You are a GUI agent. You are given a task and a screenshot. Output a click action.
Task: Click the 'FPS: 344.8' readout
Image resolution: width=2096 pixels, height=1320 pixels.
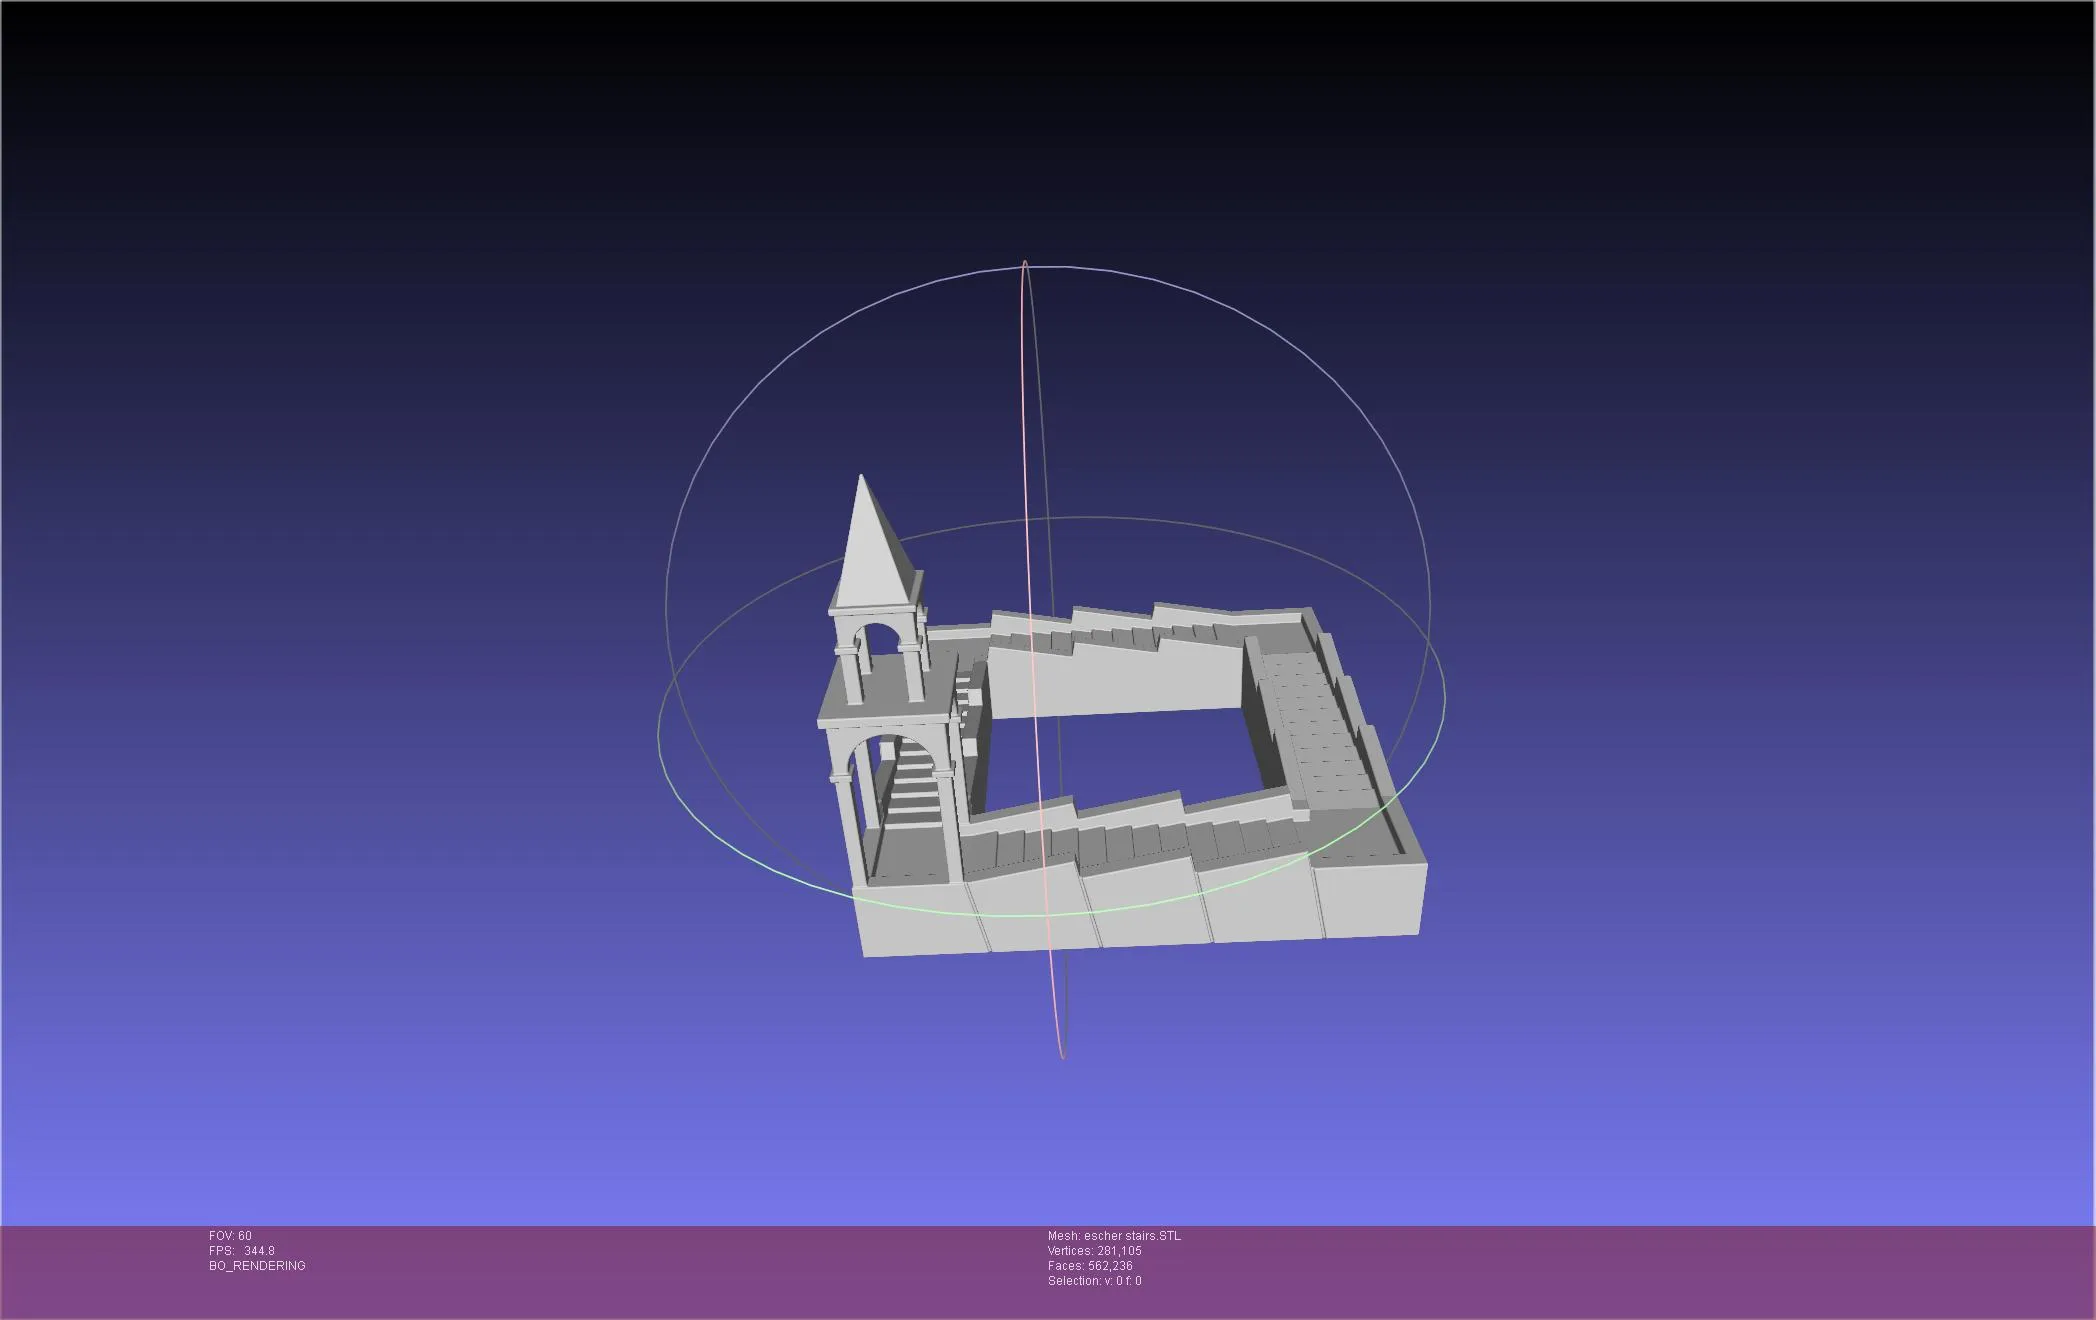click(x=241, y=1251)
